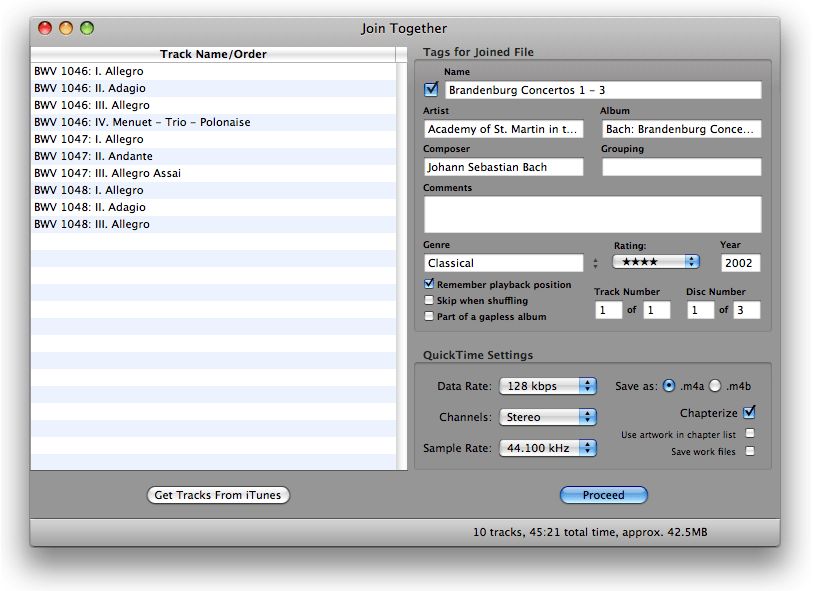Image resolution: width=813 pixels, height=591 pixels.
Task: Open the star Rating popup menu
Action: pos(656,262)
